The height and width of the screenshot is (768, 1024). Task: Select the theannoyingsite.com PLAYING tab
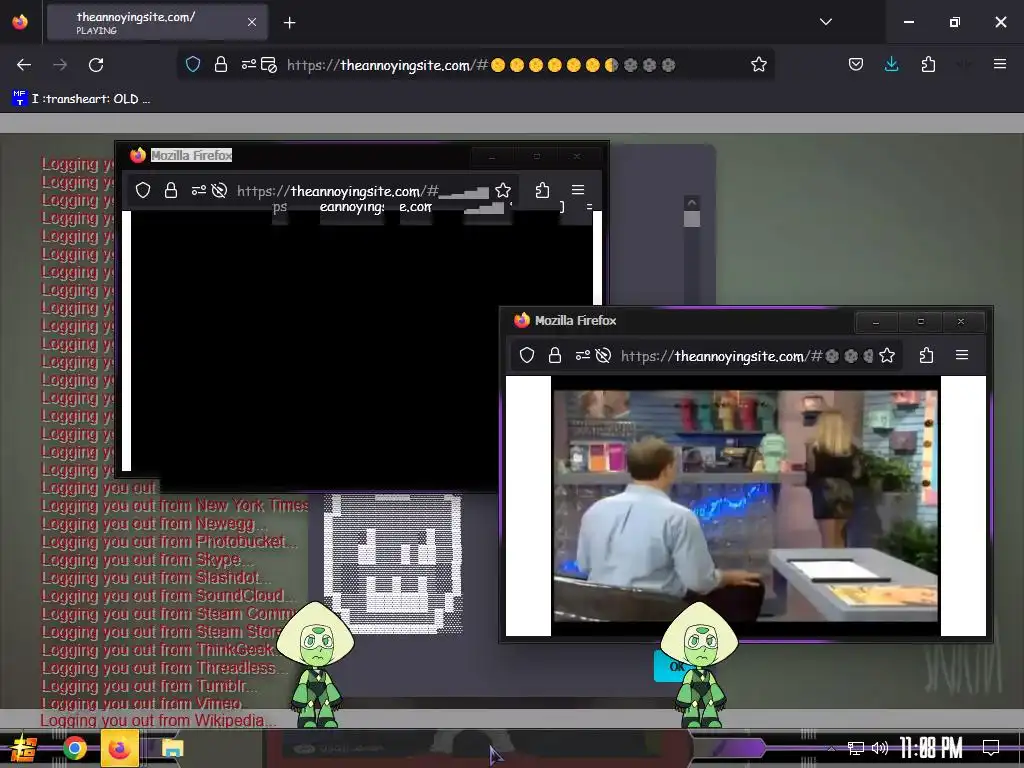pyautogui.click(x=157, y=22)
